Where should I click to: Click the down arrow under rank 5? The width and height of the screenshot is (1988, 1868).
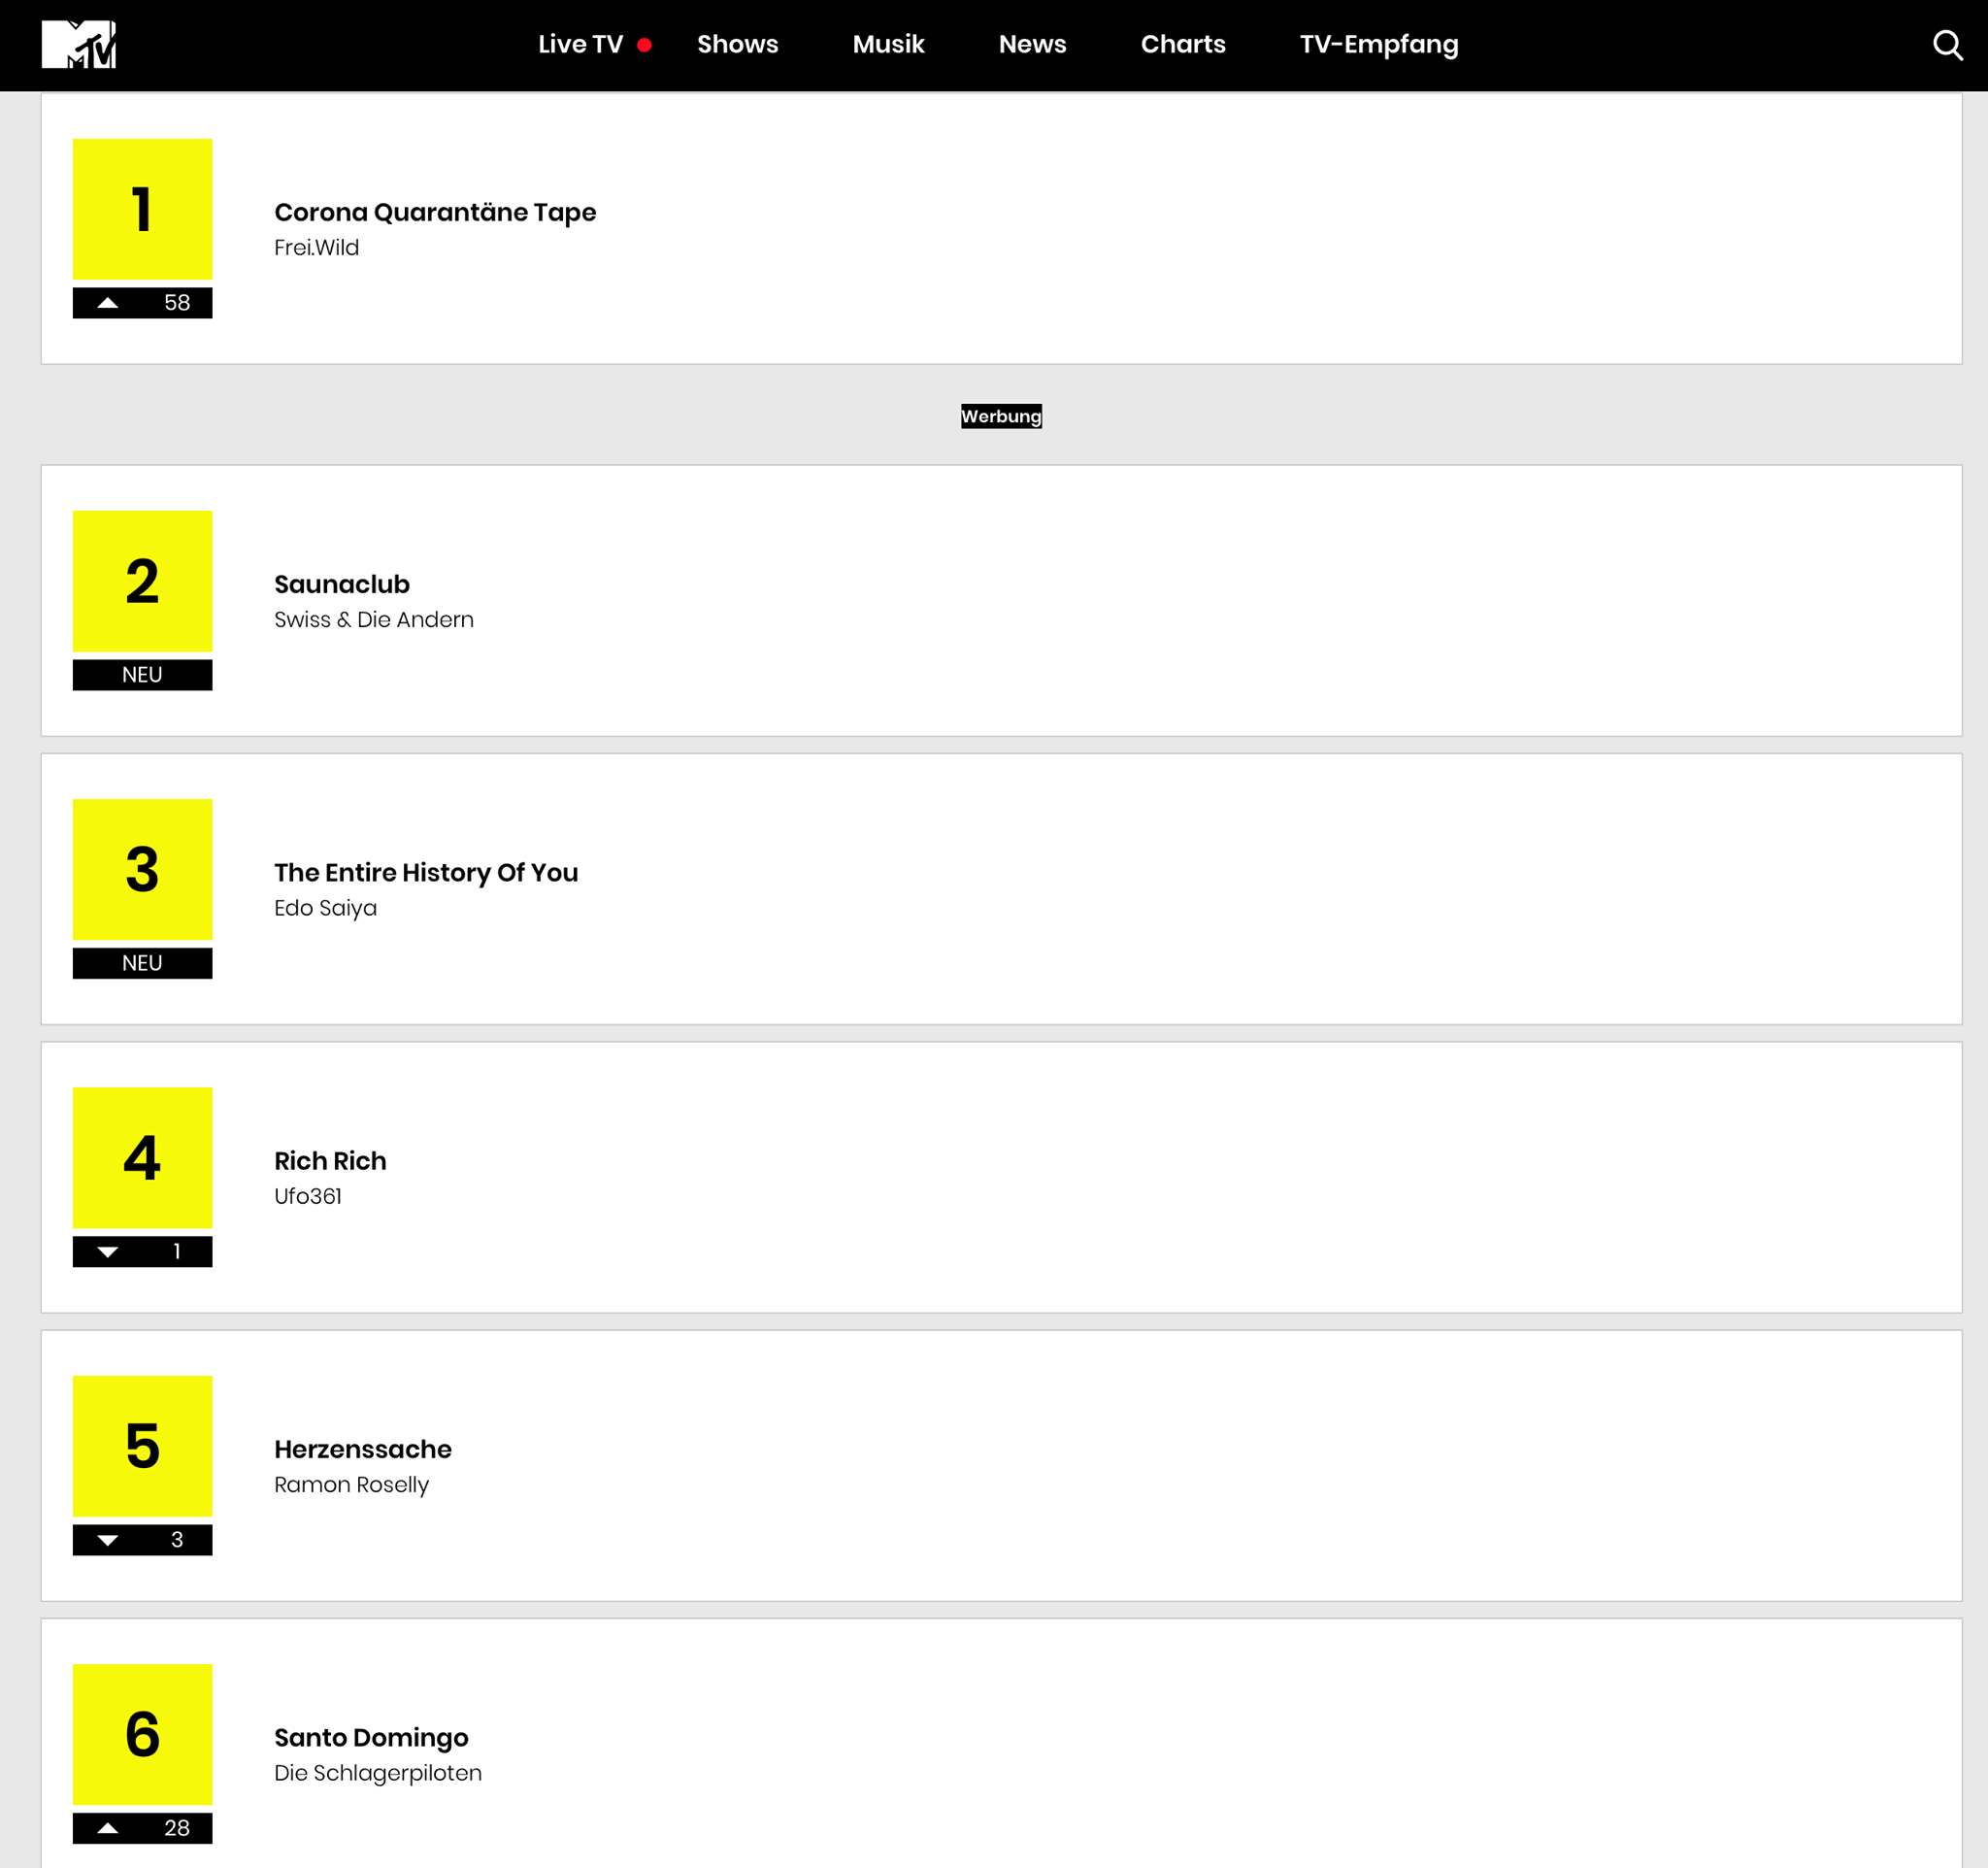point(108,1540)
